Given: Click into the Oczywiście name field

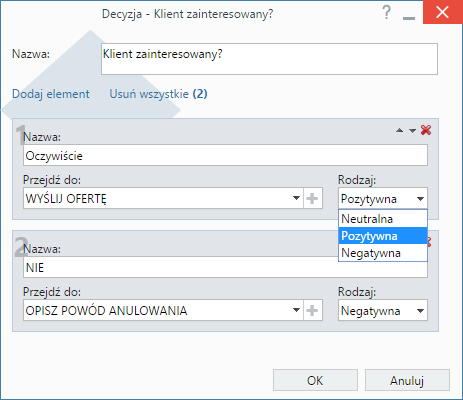Looking at the screenshot, I should (x=225, y=155).
